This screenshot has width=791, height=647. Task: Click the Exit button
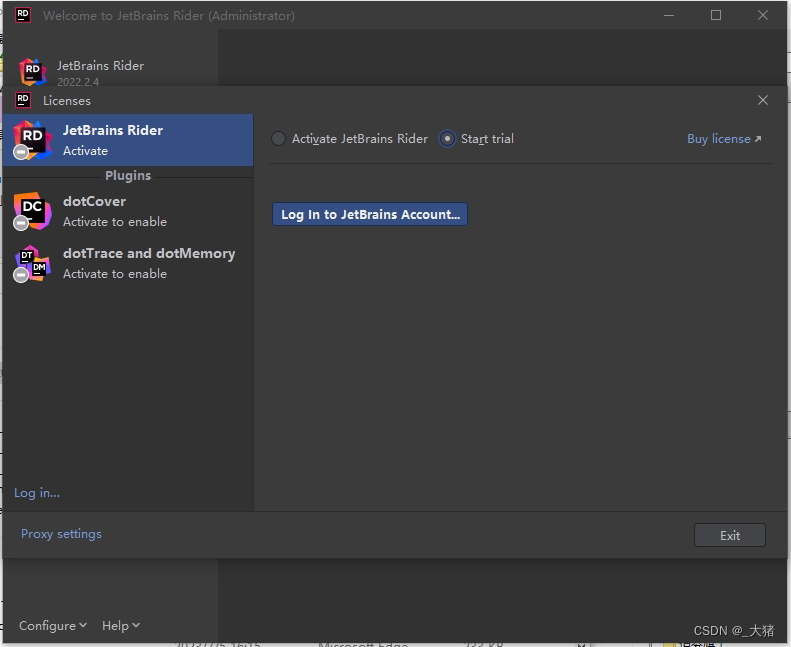(x=729, y=535)
